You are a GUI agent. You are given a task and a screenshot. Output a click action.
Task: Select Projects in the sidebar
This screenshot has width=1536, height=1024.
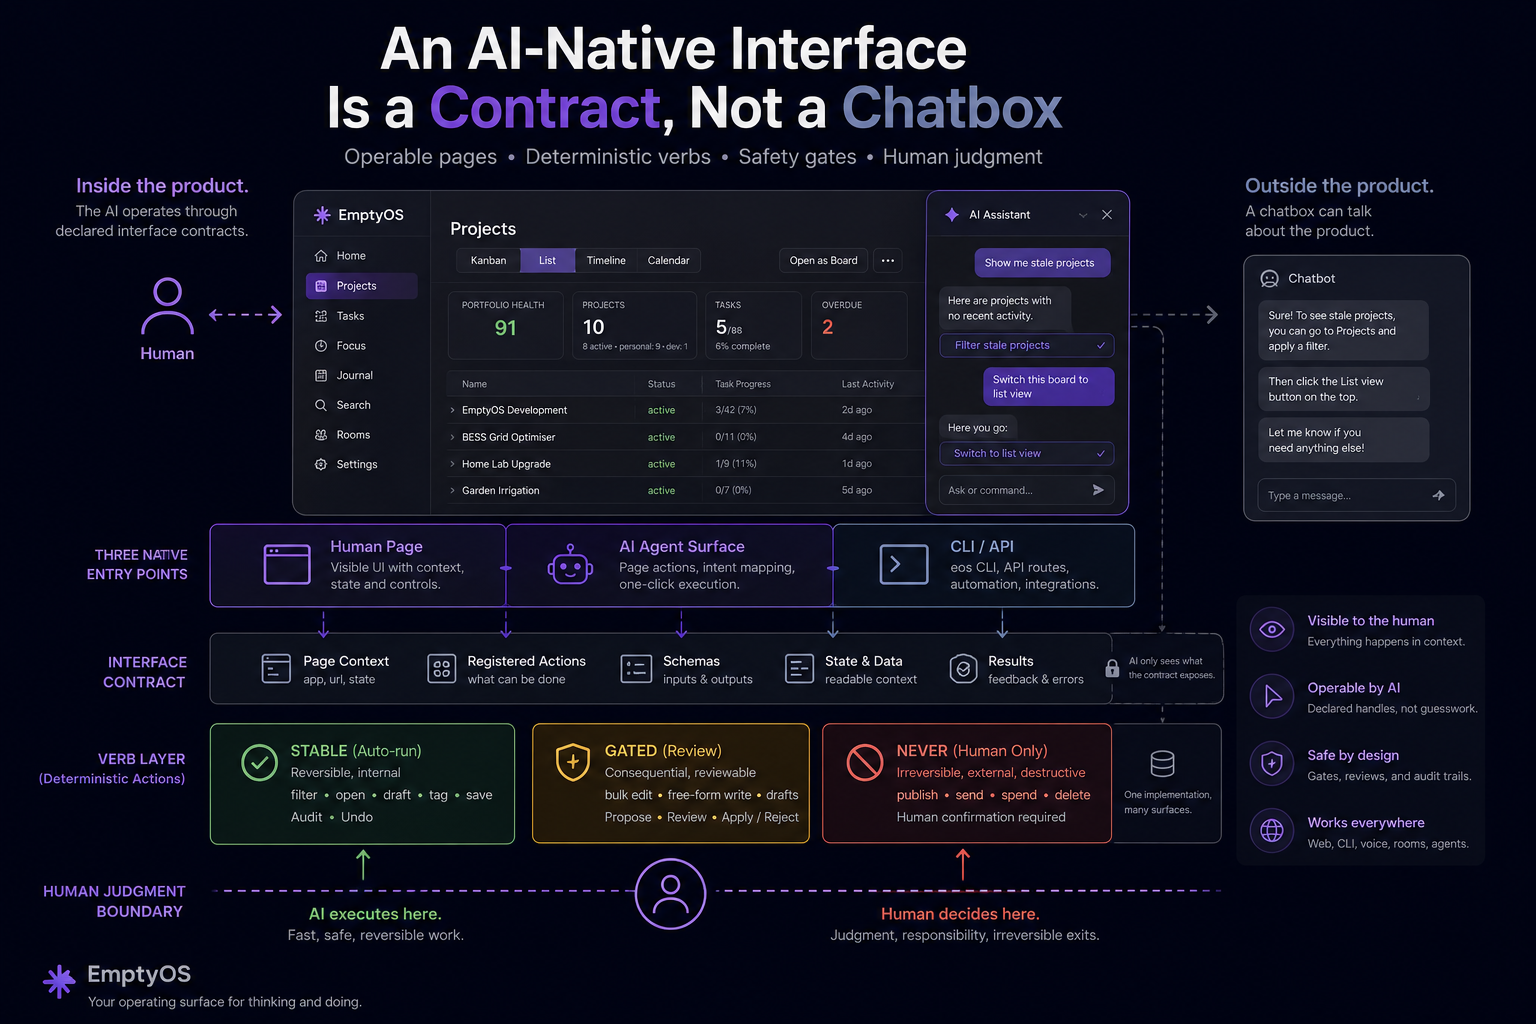click(x=361, y=286)
